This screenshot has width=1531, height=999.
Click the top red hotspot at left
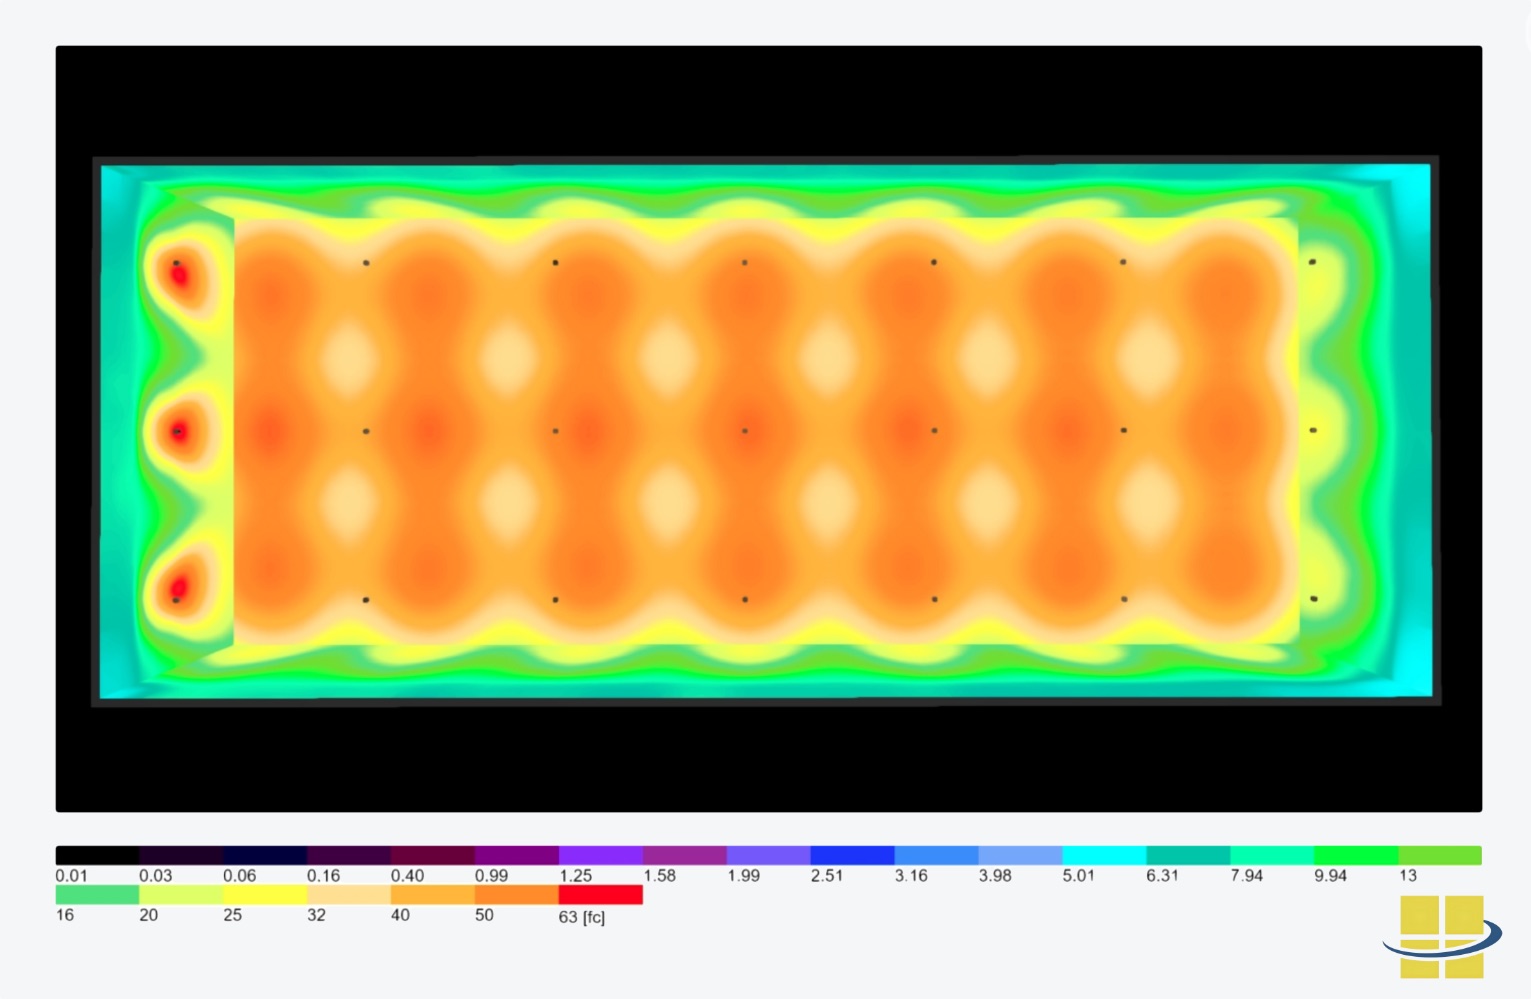(179, 274)
